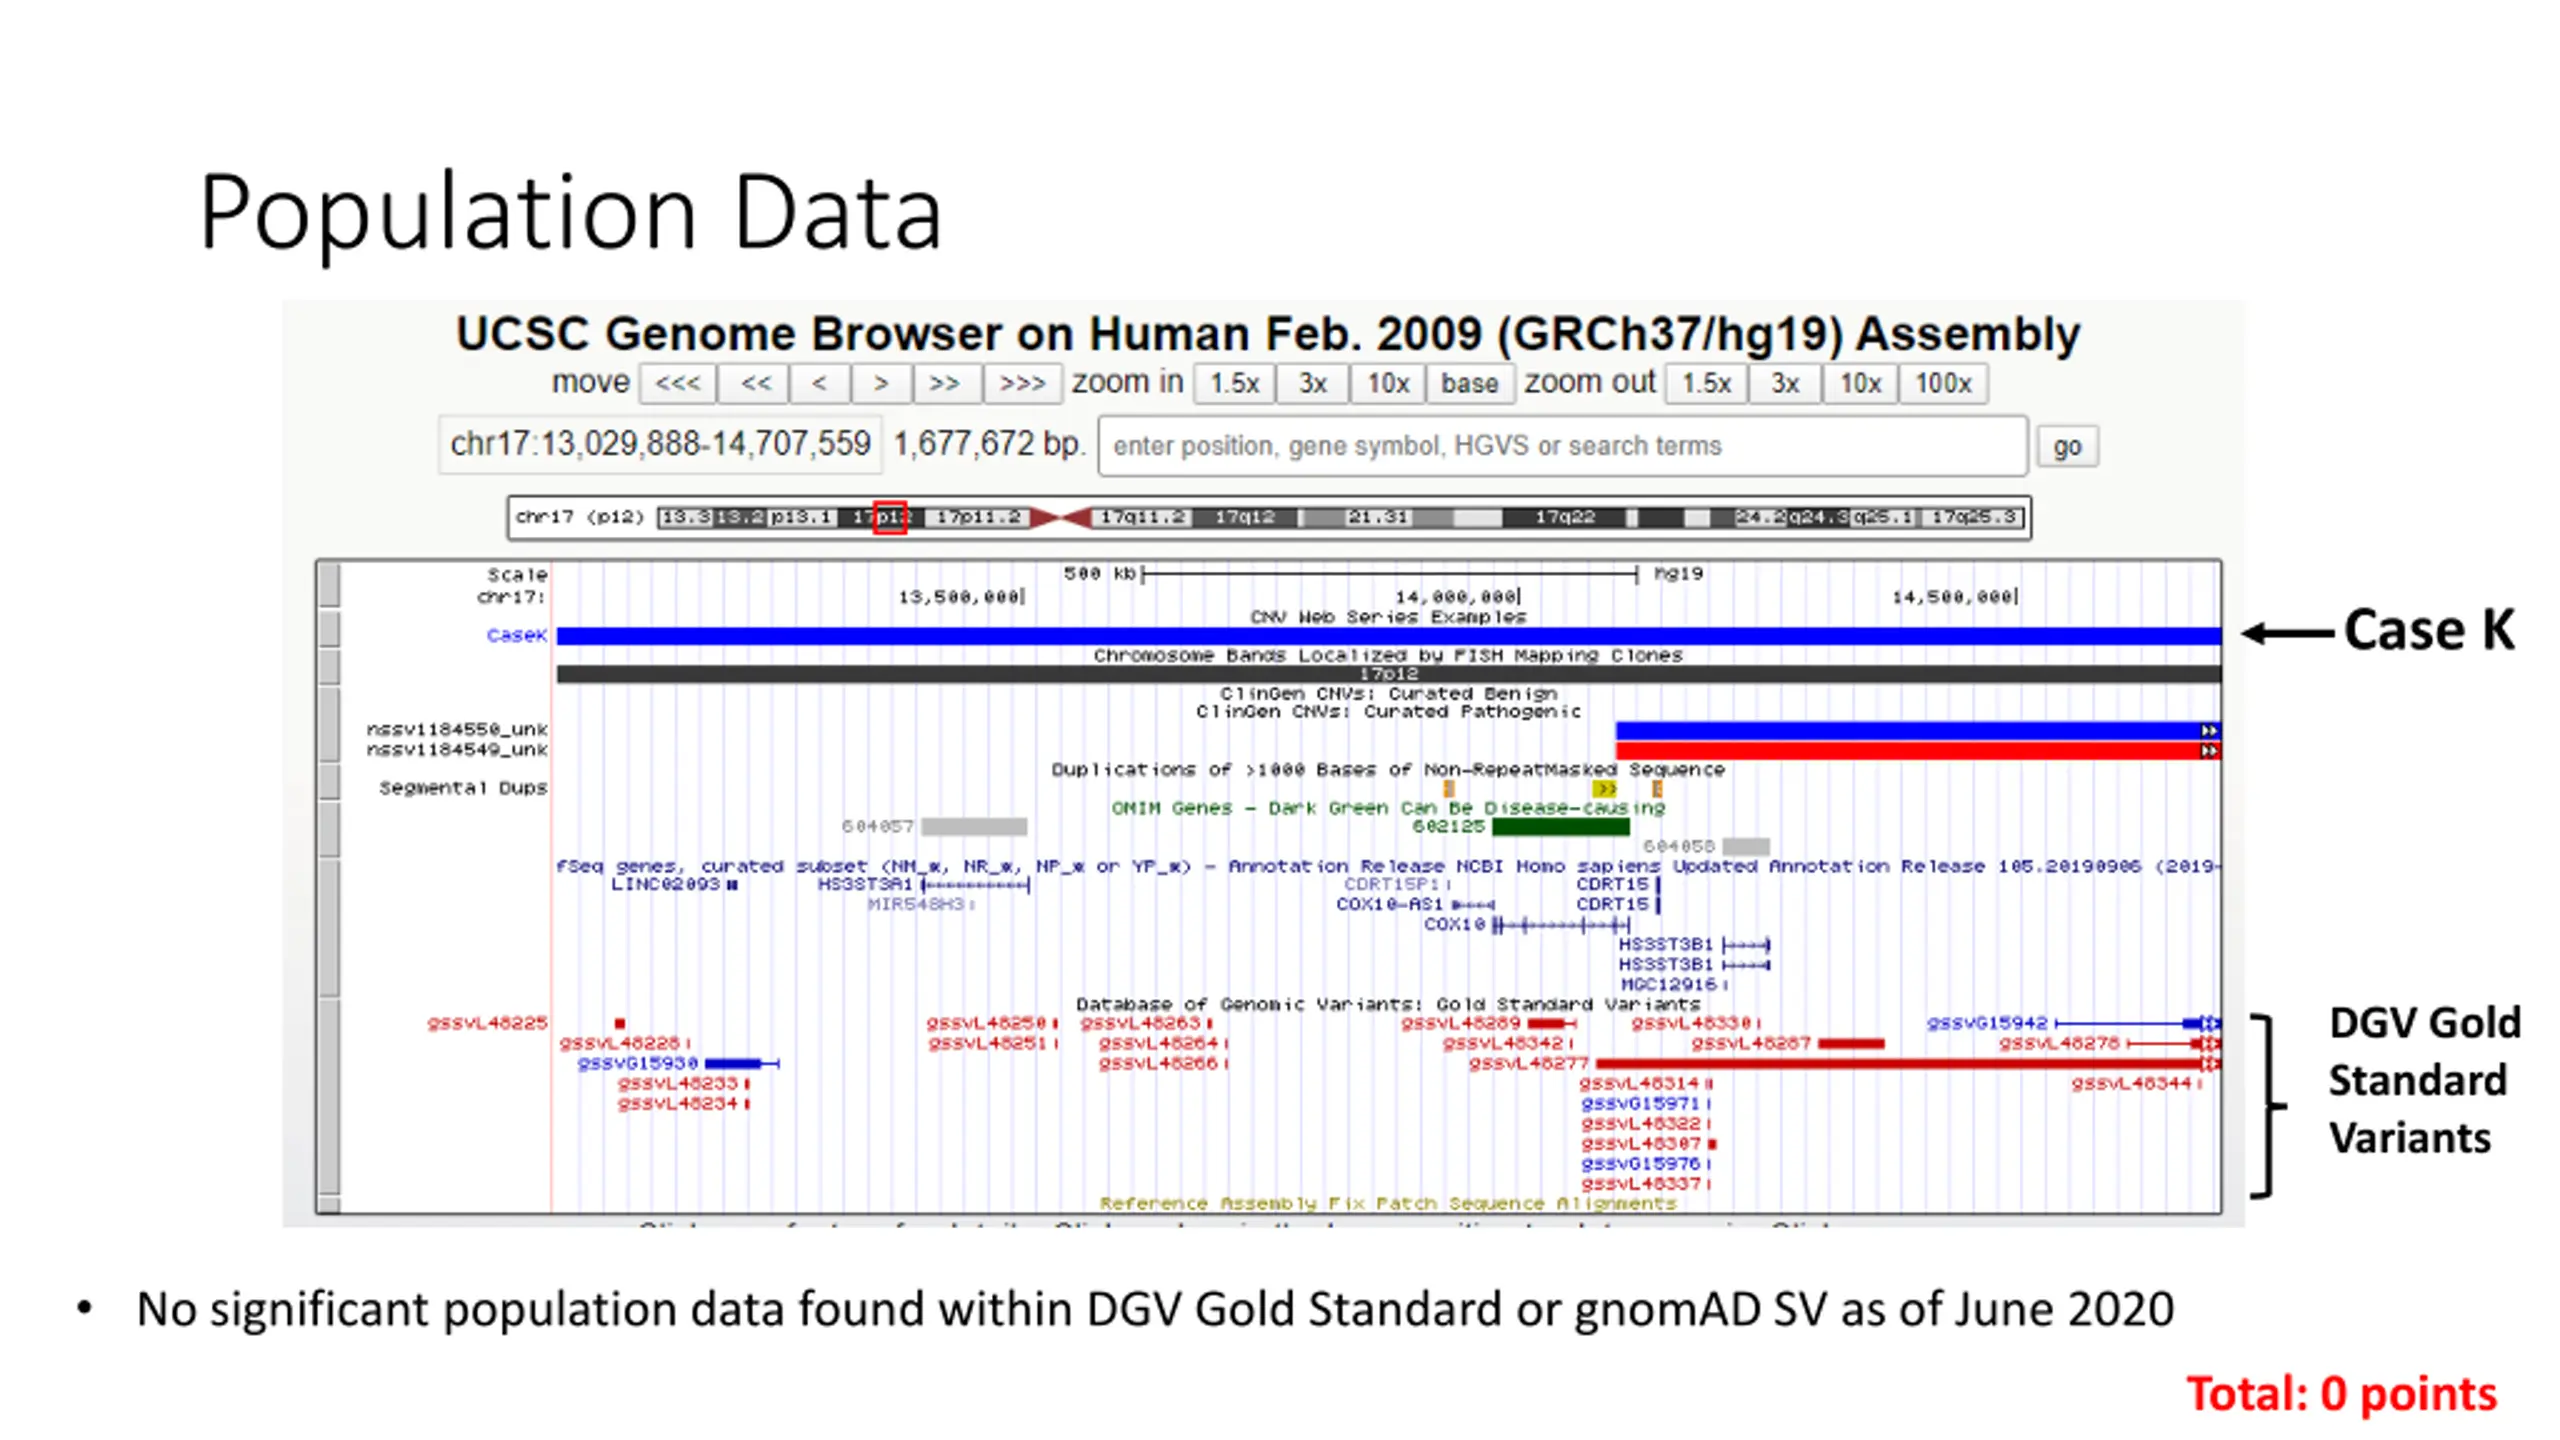Click the position search input field
The image size is (2560, 1440).
click(1562, 446)
